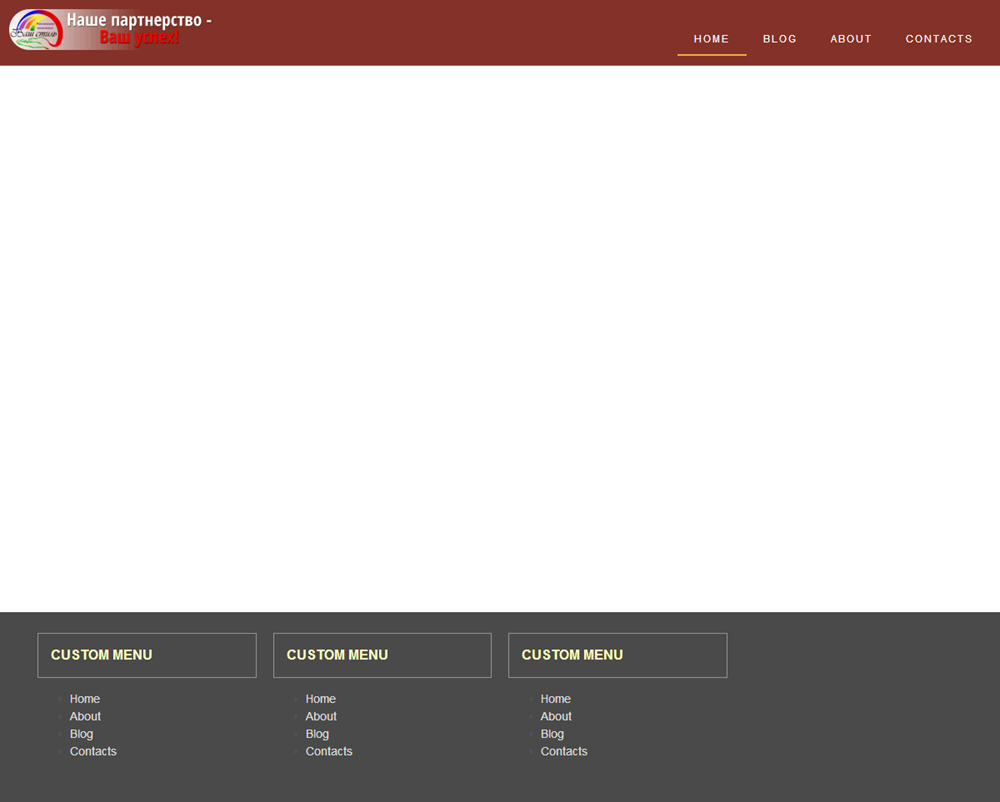
Task: Open Contacts from the top navigation bar
Action: point(938,39)
